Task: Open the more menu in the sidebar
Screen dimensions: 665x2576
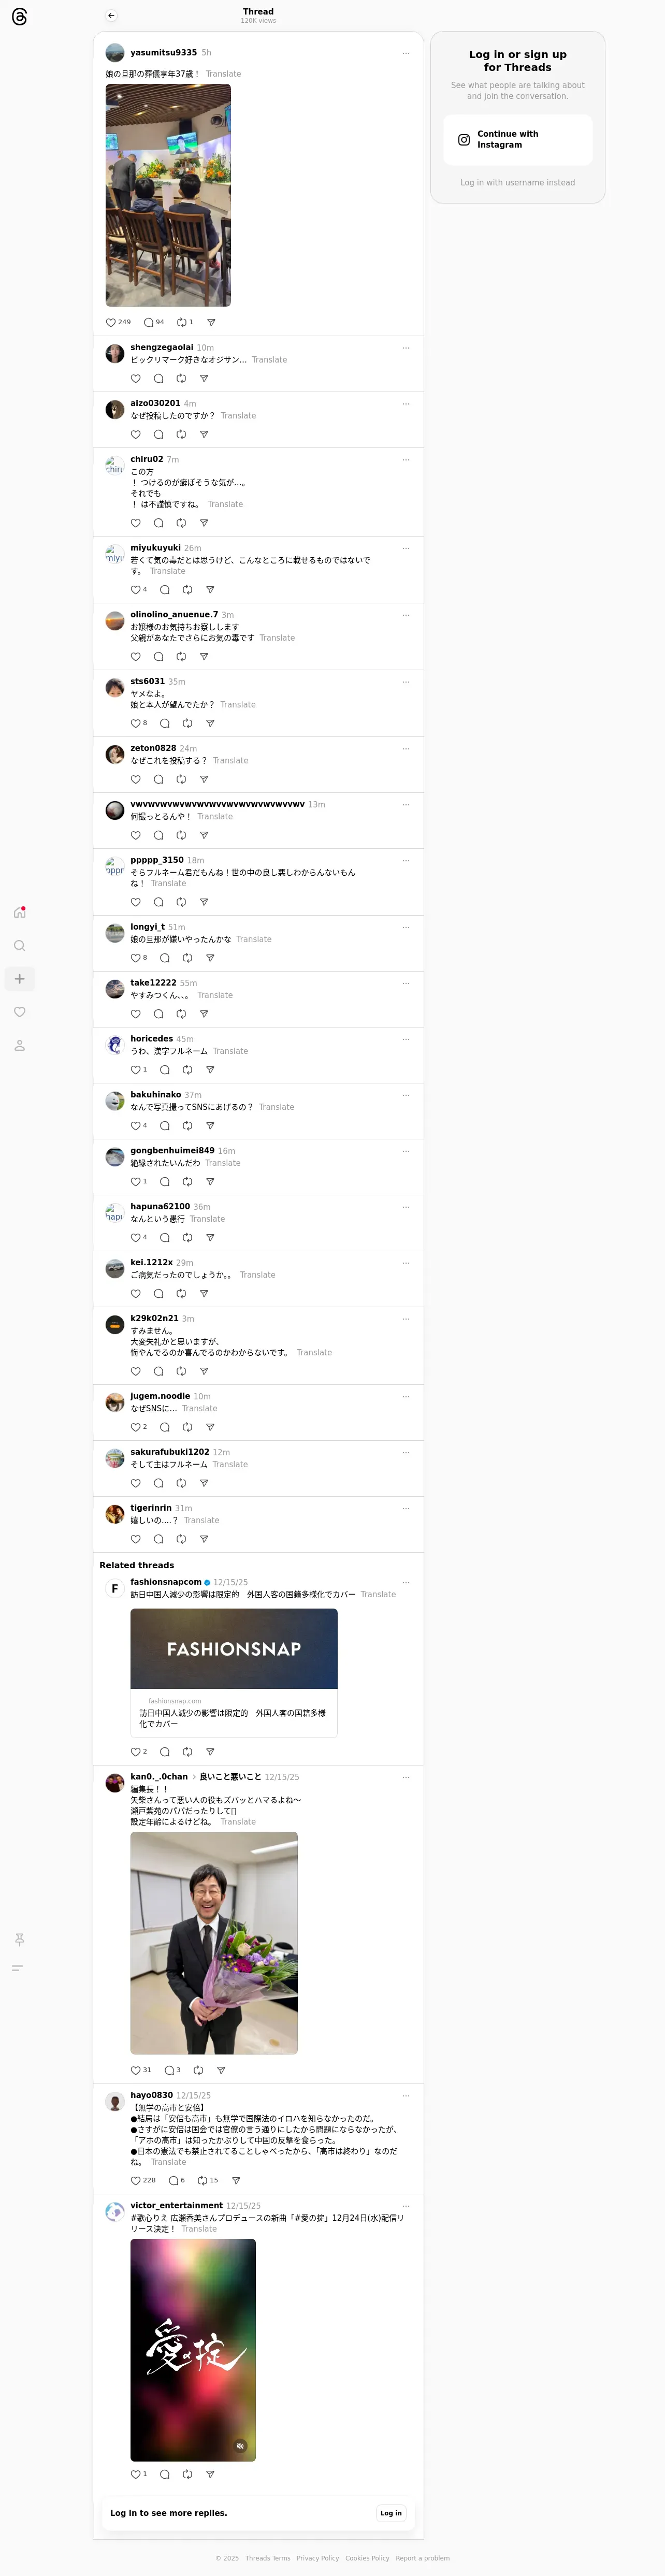Action: point(17,1968)
